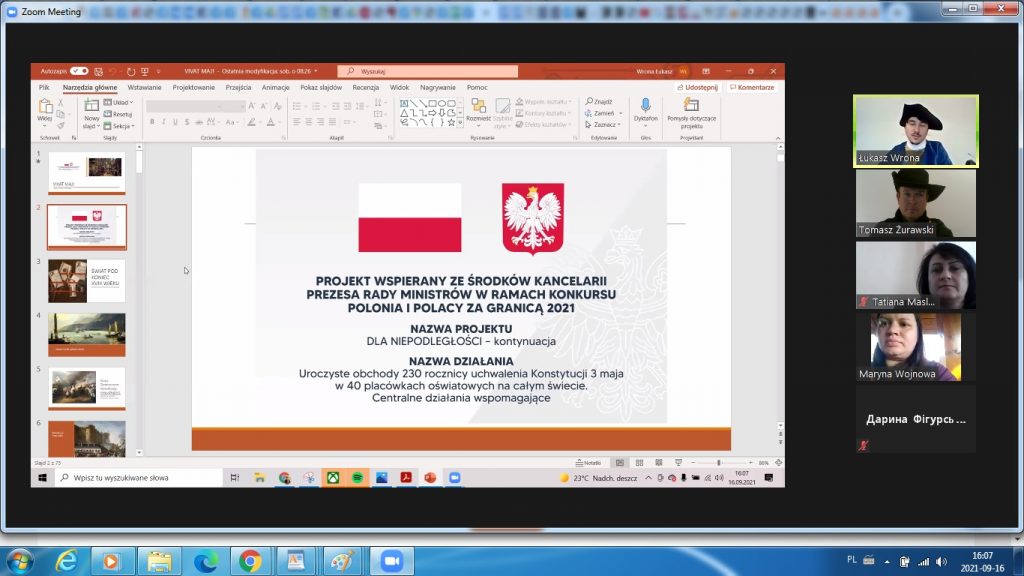Open the Animacje ribbon tab

pyautogui.click(x=275, y=87)
